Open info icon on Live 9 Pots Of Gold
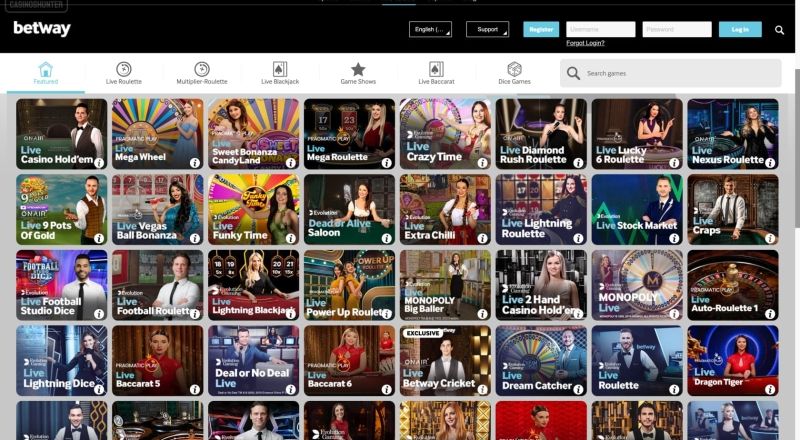Viewport: 800px width, 440px height. coord(99,238)
